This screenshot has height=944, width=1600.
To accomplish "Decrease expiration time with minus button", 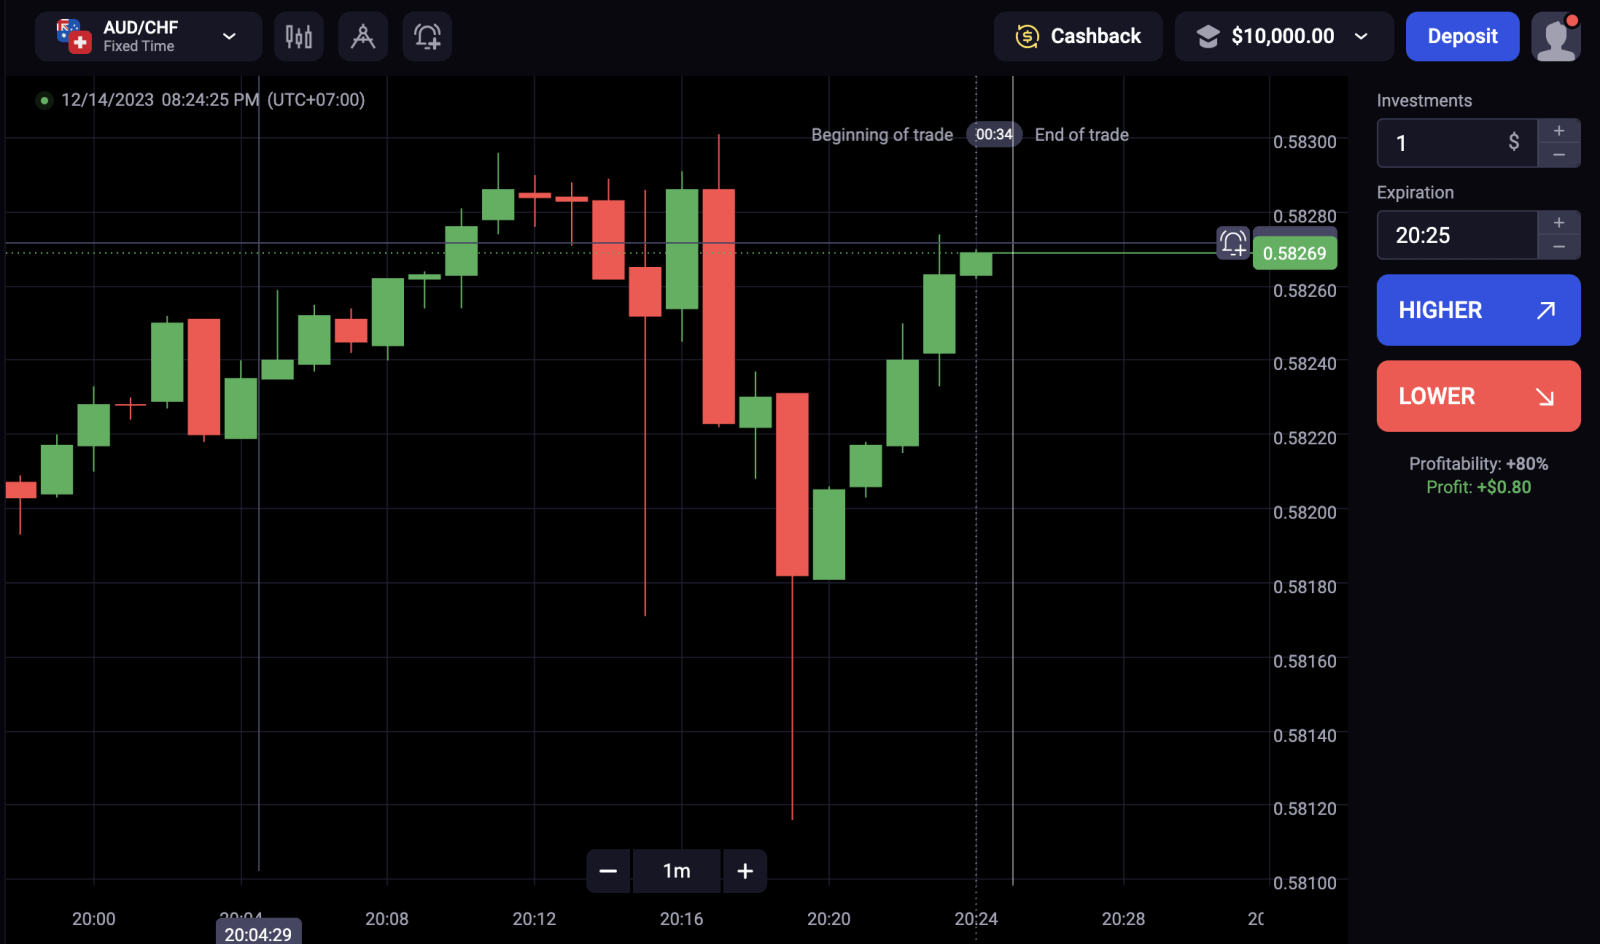I will point(1558,247).
